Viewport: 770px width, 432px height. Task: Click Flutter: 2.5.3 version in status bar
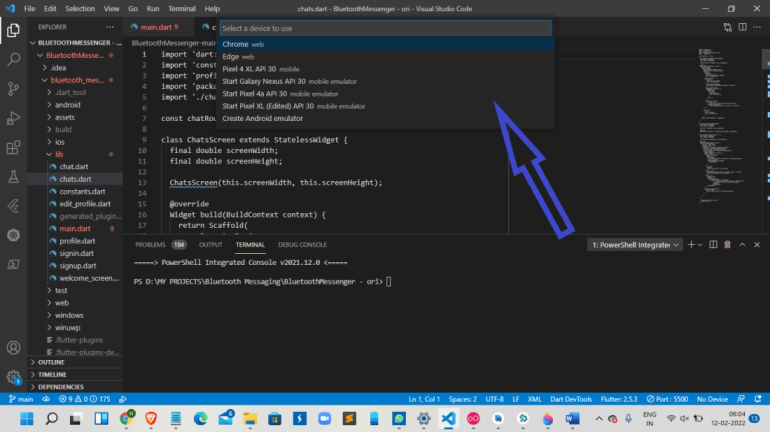[x=619, y=399]
